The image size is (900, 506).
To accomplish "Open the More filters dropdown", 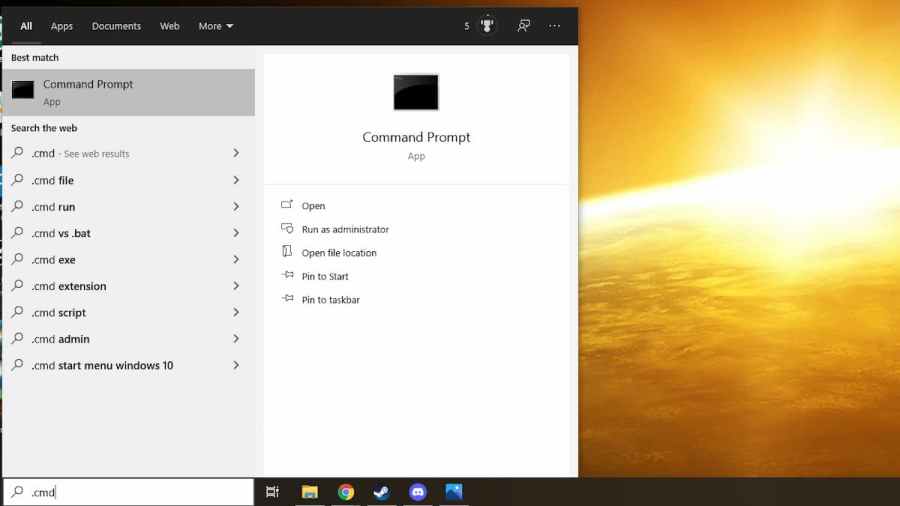I will [x=216, y=26].
